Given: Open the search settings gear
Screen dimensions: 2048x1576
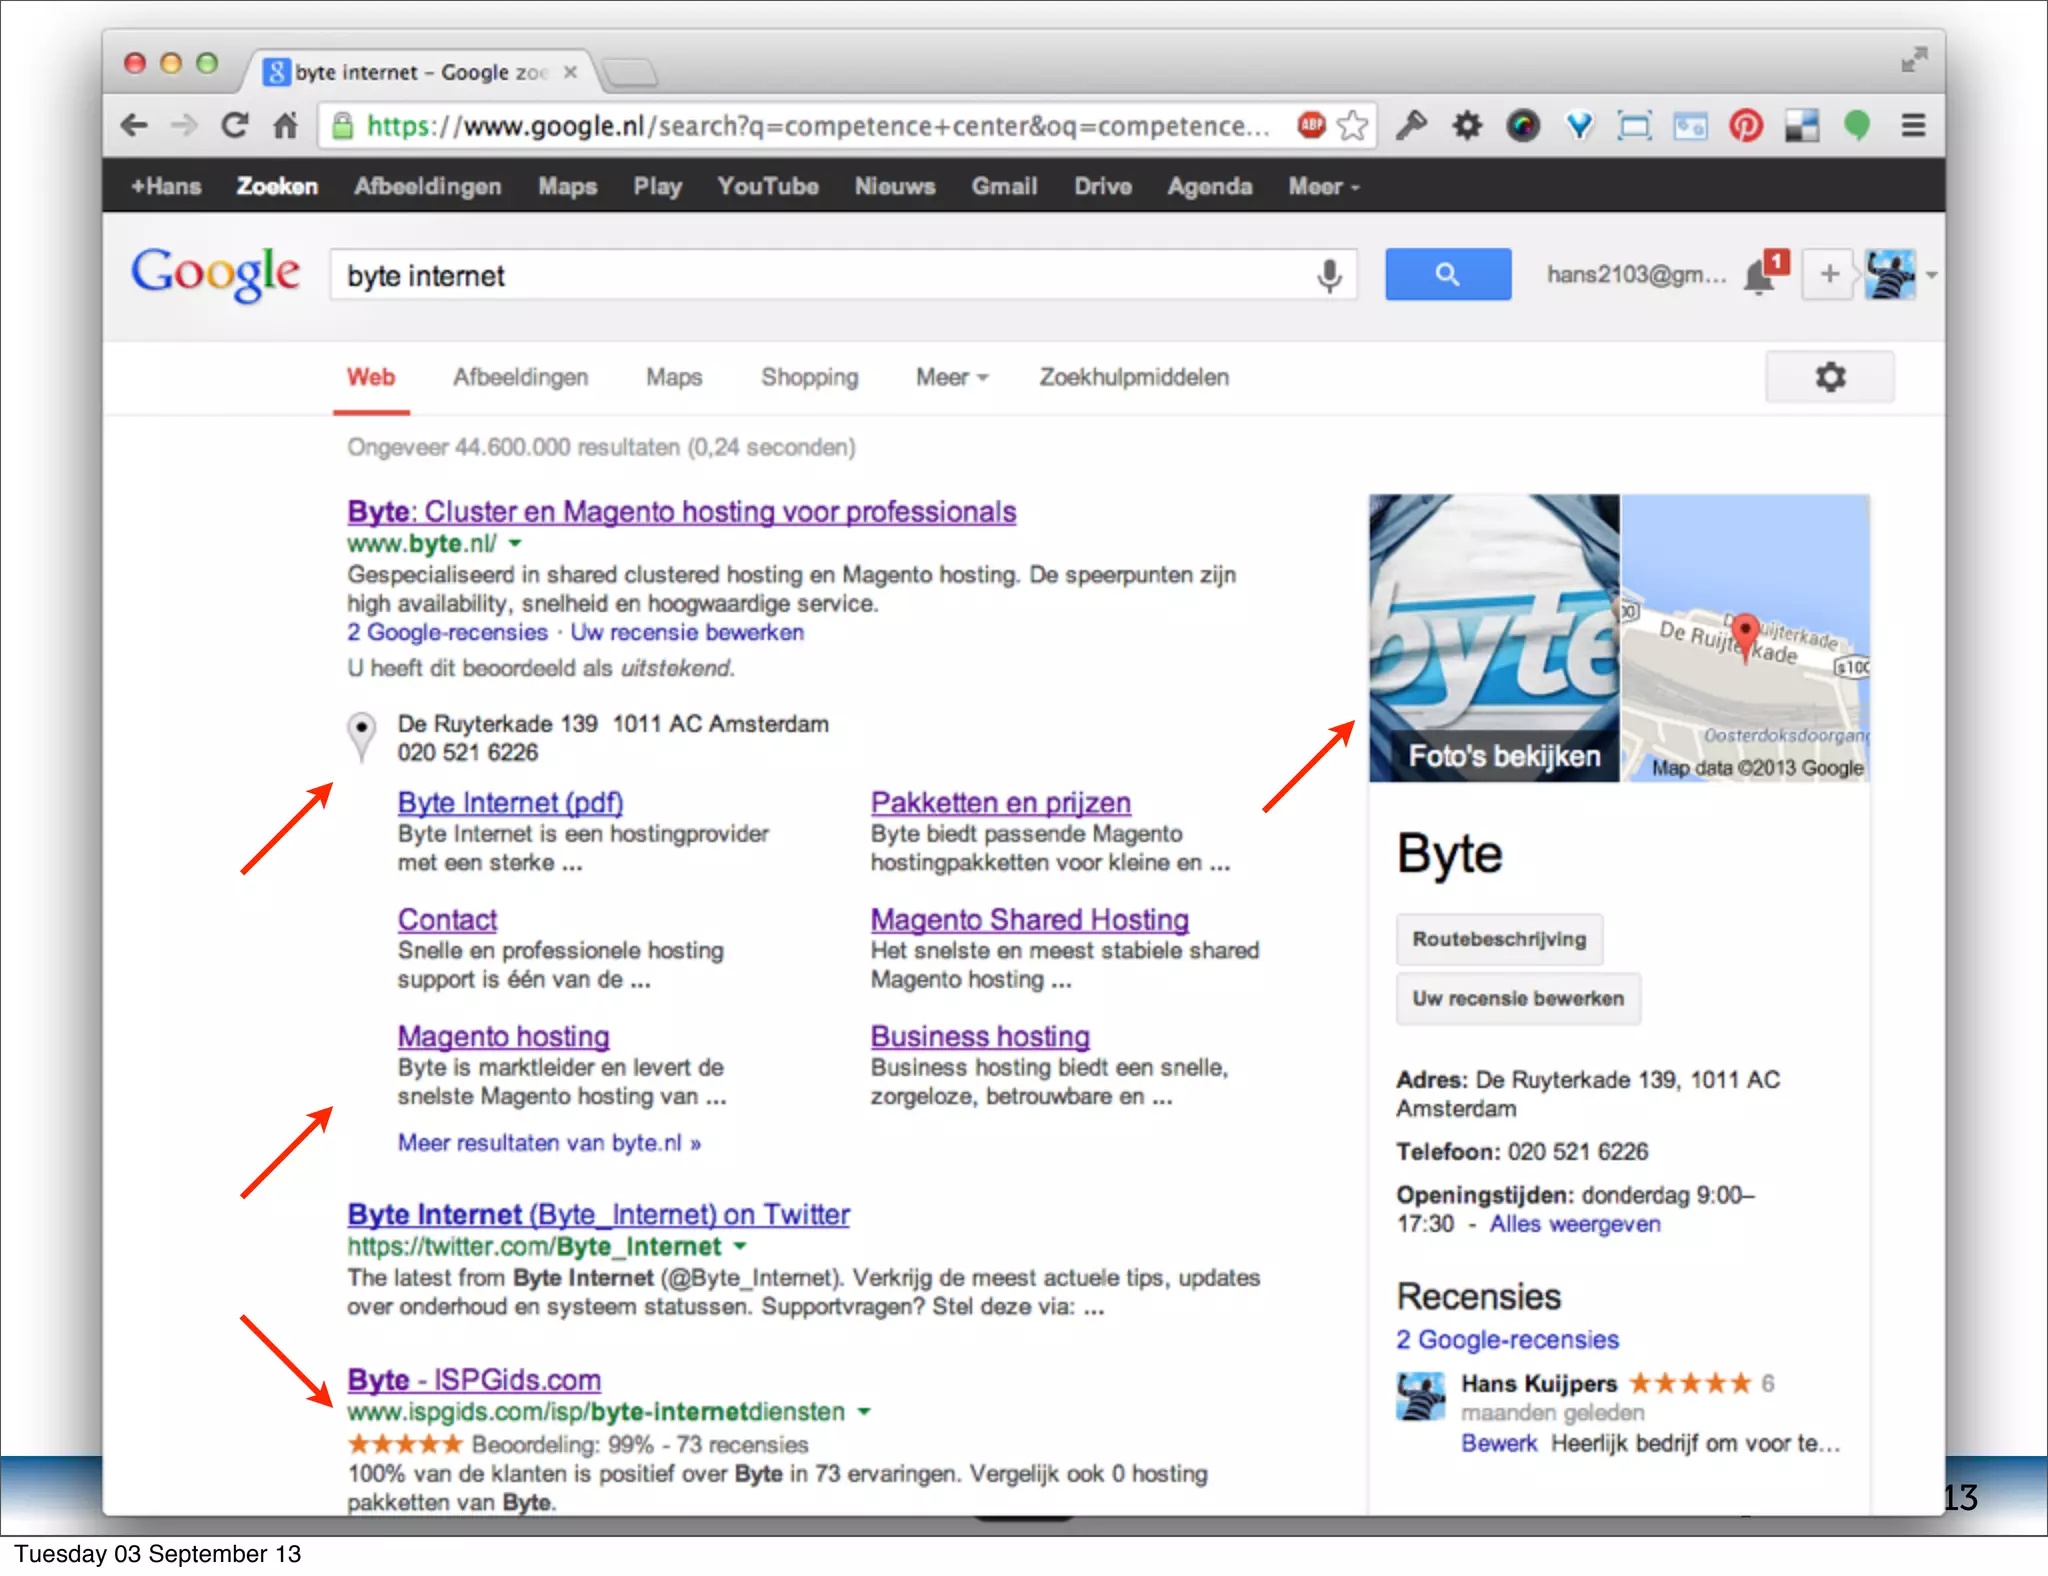Looking at the screenshot, I should coord(1829,377).
